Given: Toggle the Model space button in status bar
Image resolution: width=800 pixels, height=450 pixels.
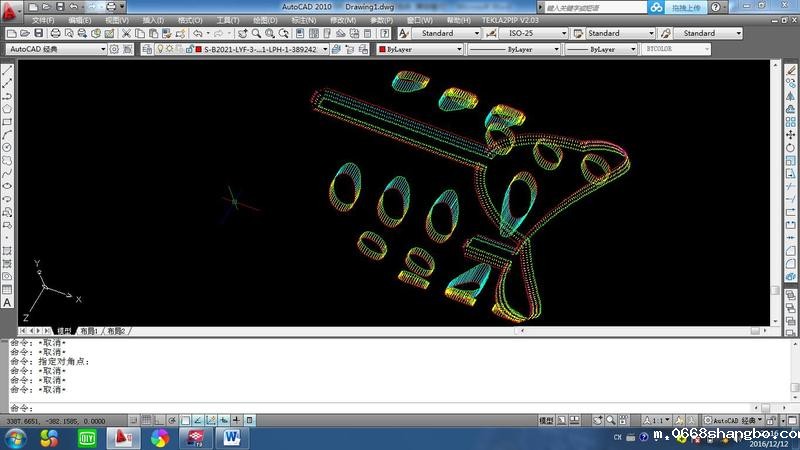Looking at the screenshot, I should (547, 422).
